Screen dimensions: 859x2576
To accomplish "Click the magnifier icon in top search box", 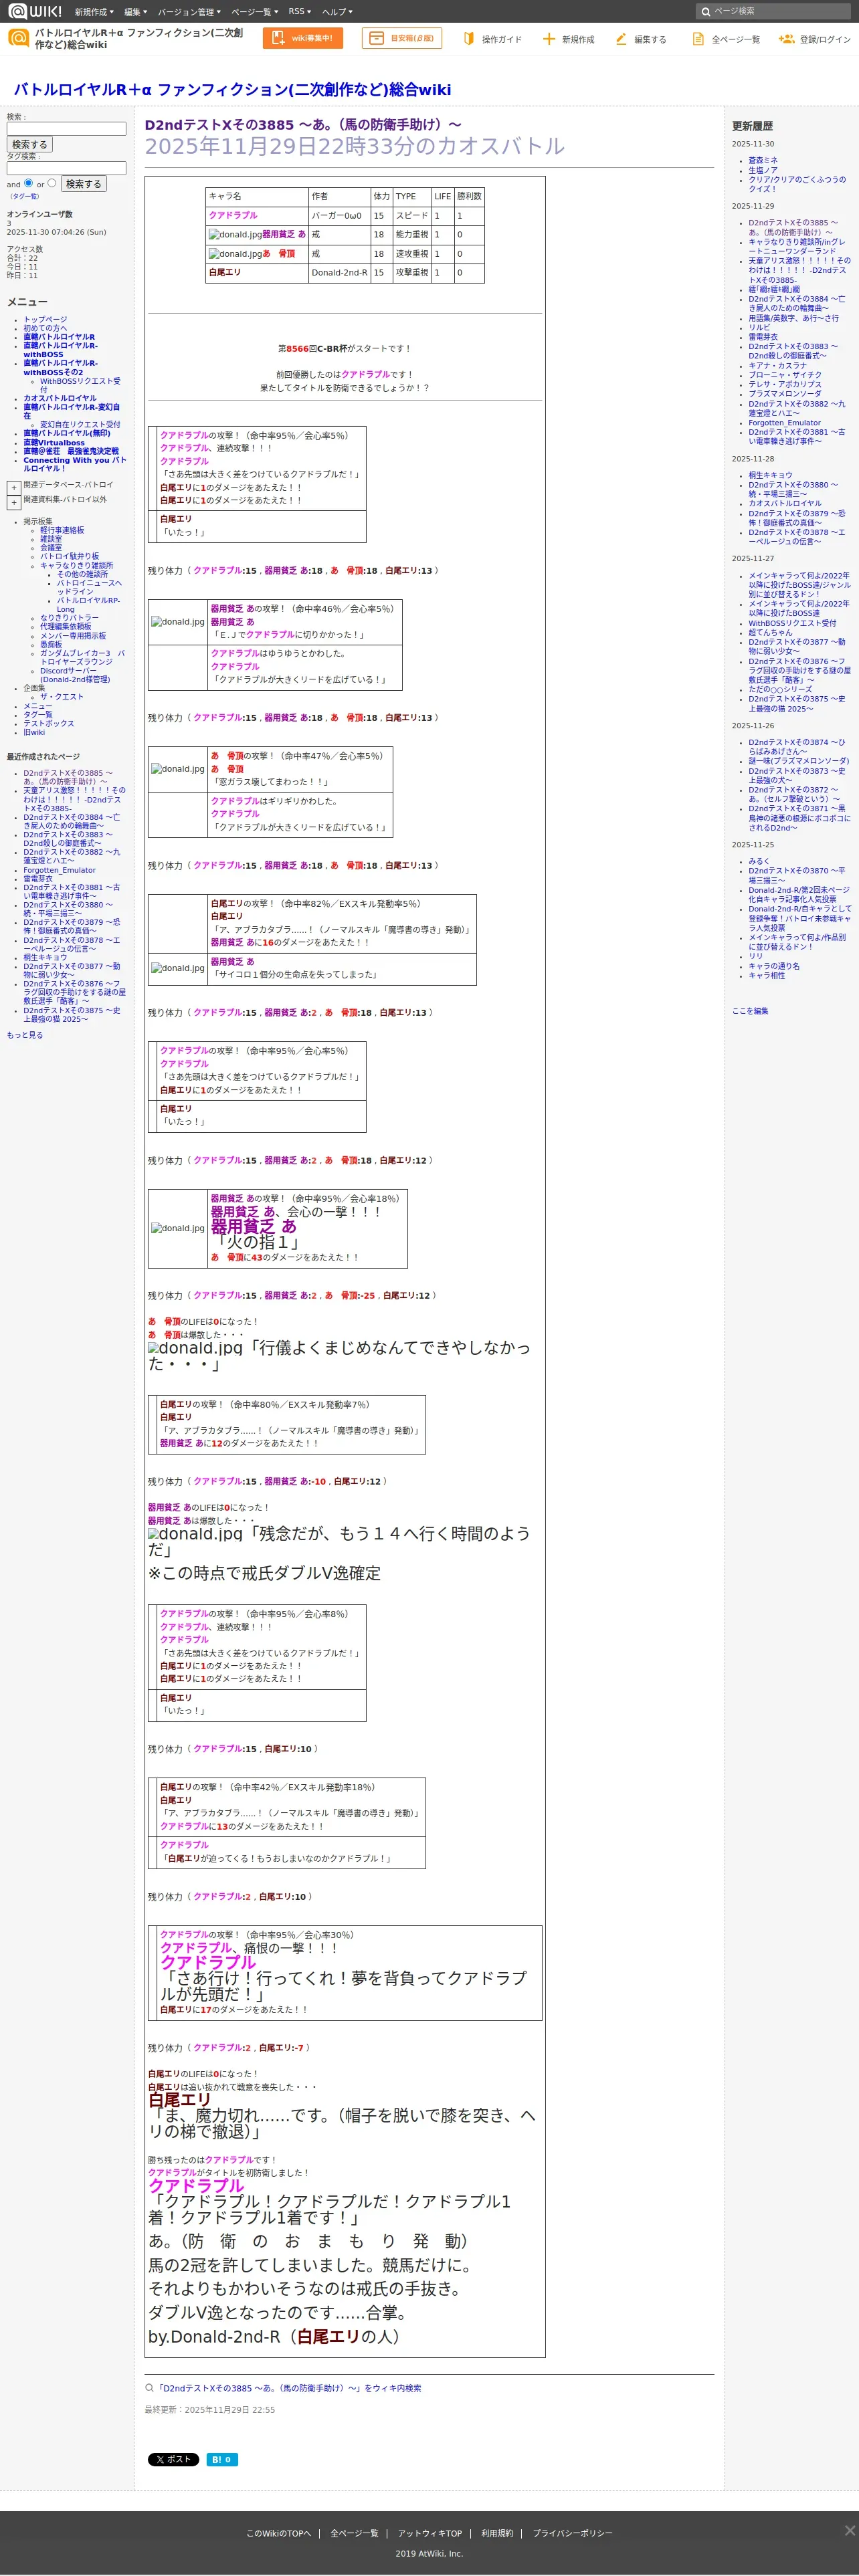I will (706, 11).
